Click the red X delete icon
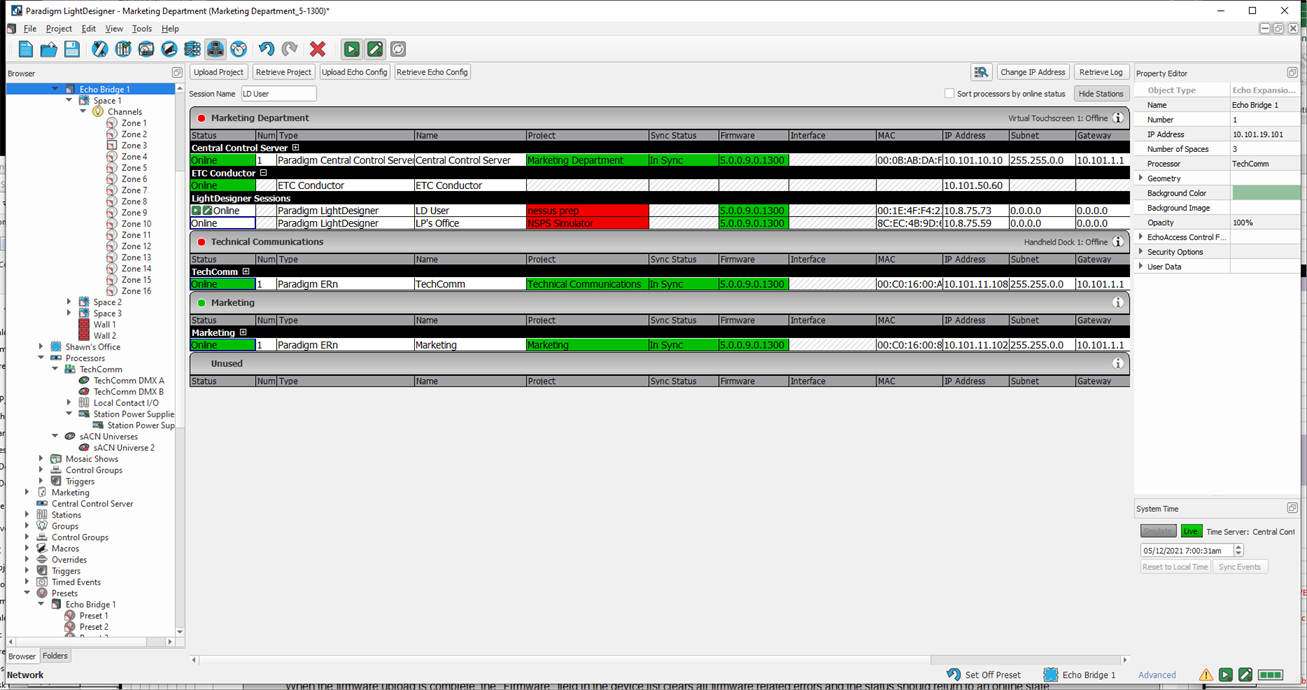This screenshot has height=690, width=1307. pyautogui.click(x=318, y=49)
